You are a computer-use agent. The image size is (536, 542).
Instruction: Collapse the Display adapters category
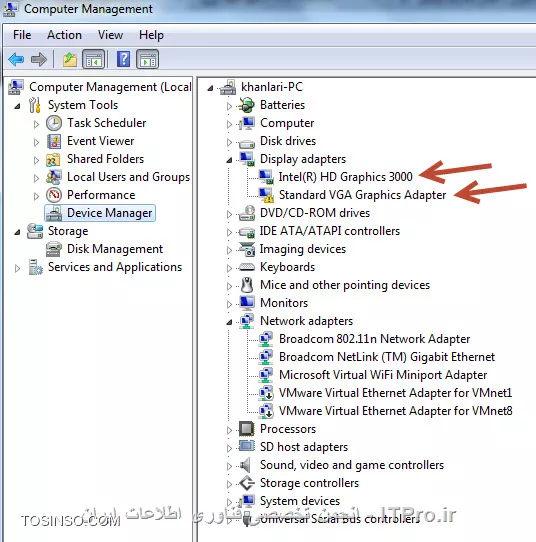(x=229, y=160)
